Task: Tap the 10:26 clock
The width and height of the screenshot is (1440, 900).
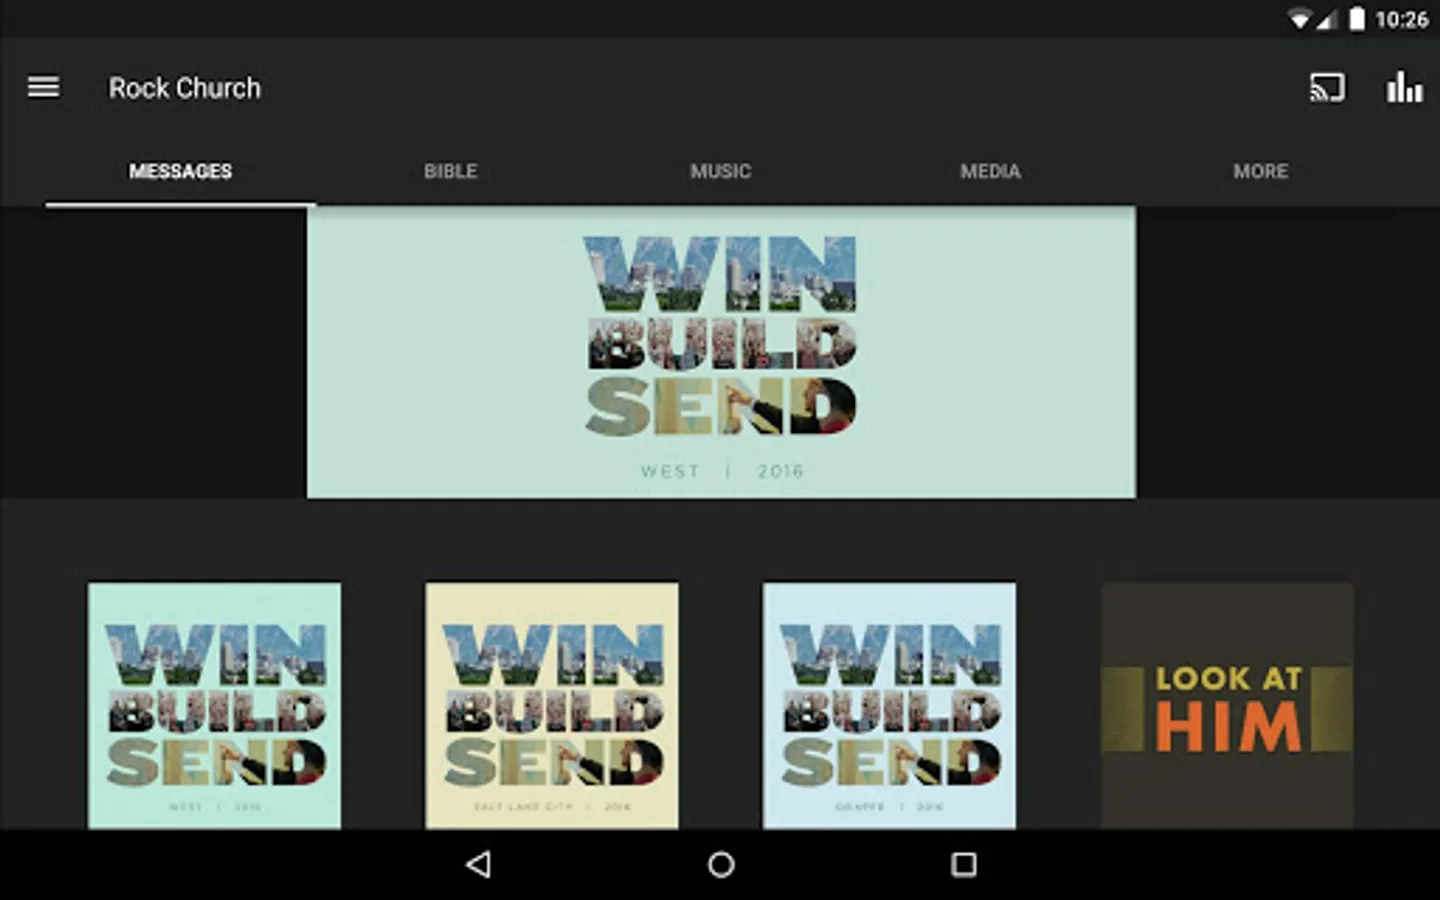Action: click(x=1402, y=19)
